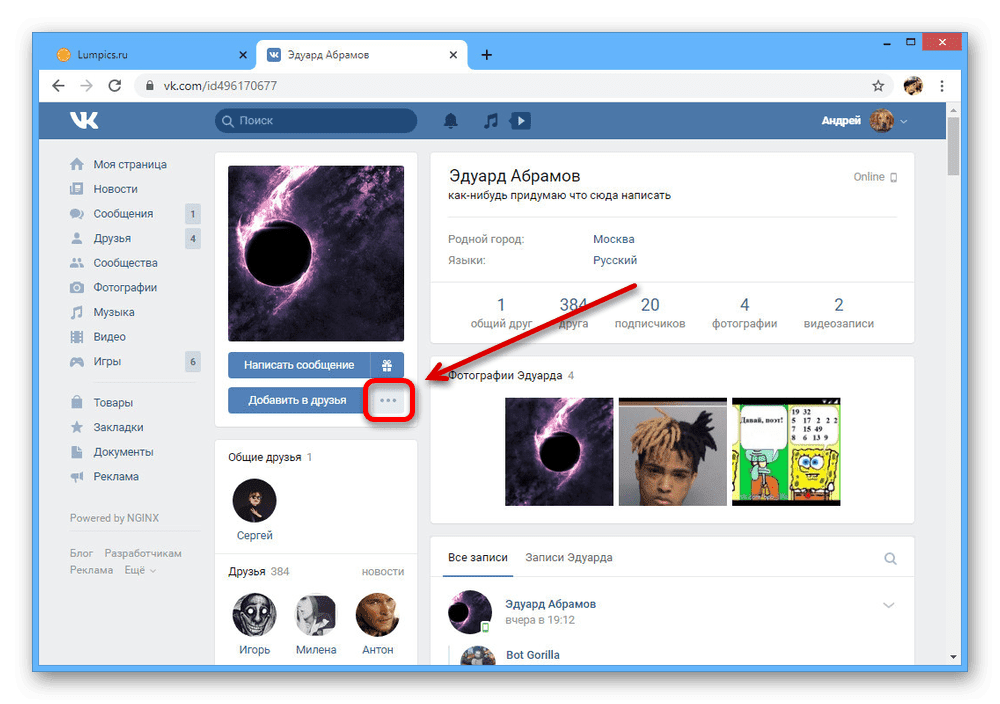
Task: Open the music note icon in header
Action: point(490,121)
